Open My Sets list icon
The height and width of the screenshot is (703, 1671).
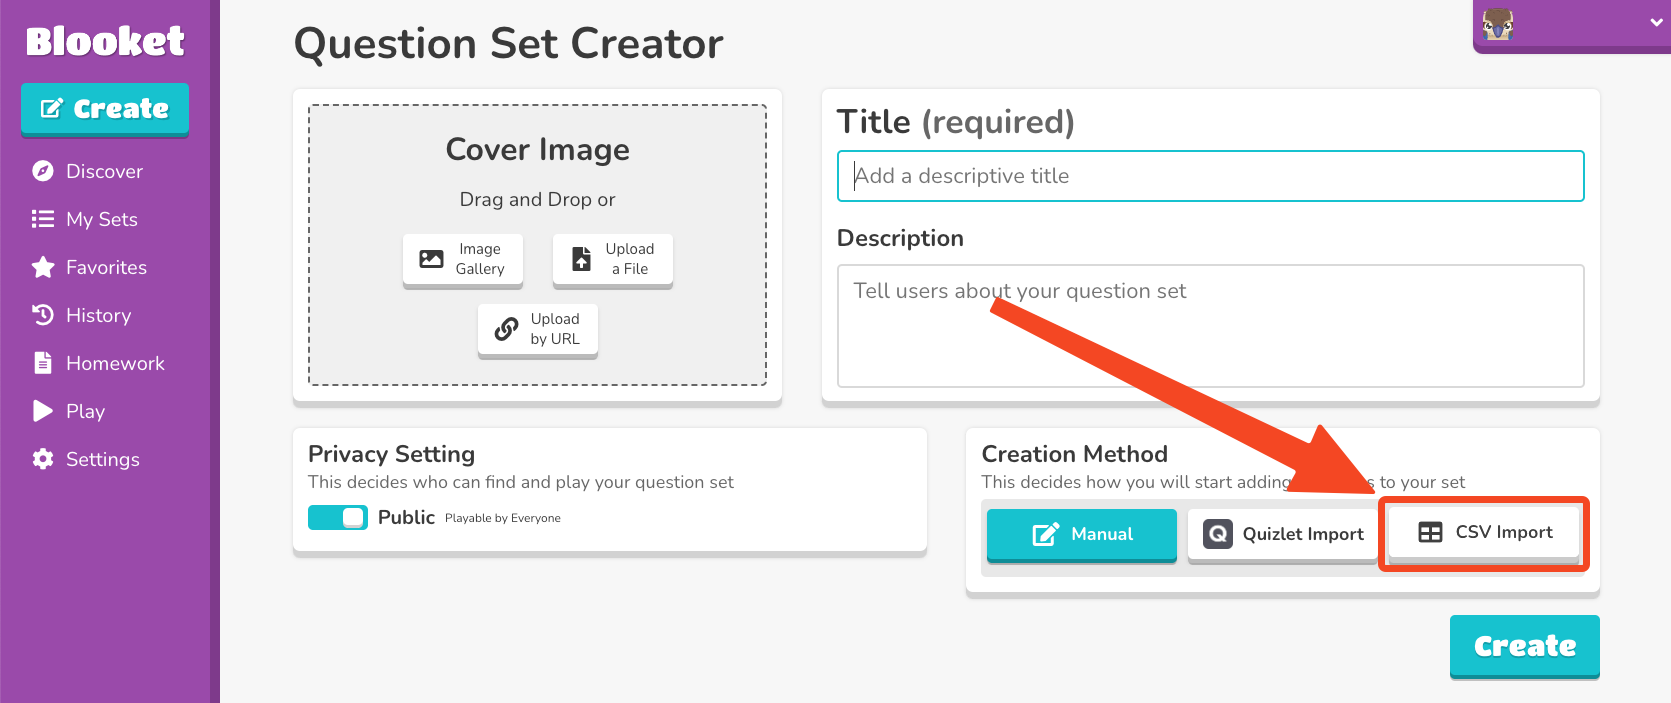(x=43, y=219)
